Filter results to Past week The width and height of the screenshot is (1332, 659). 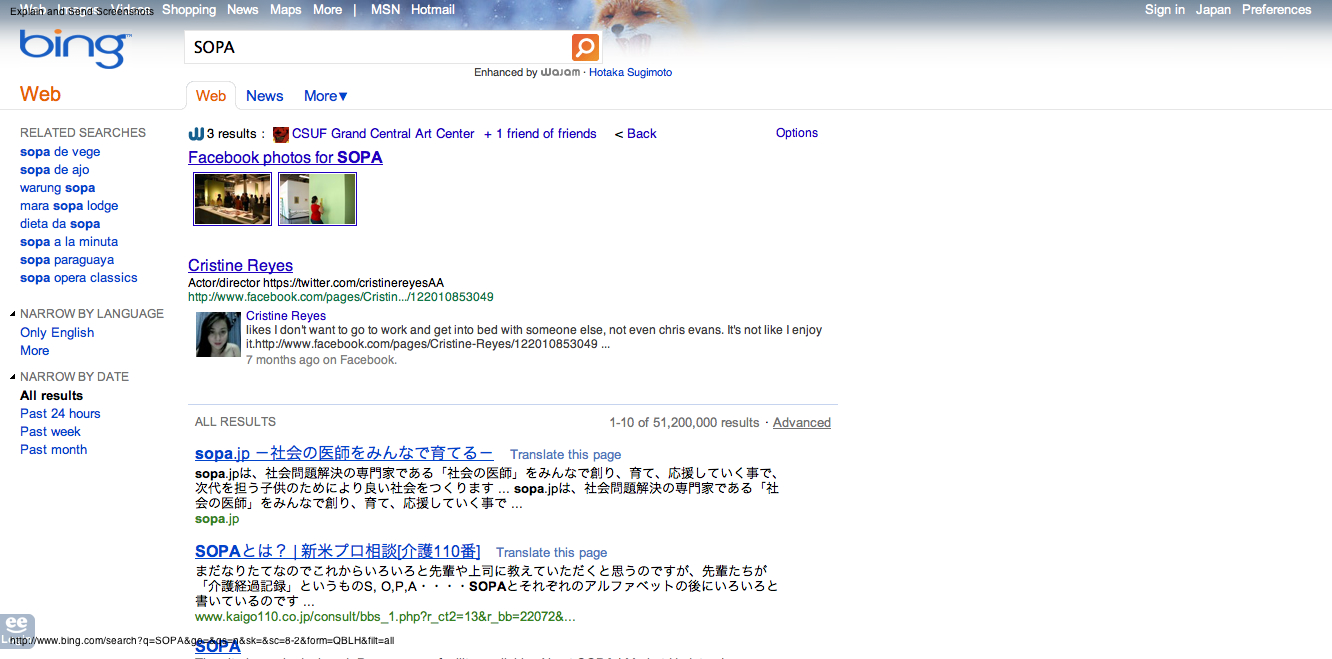click(50, 432)
